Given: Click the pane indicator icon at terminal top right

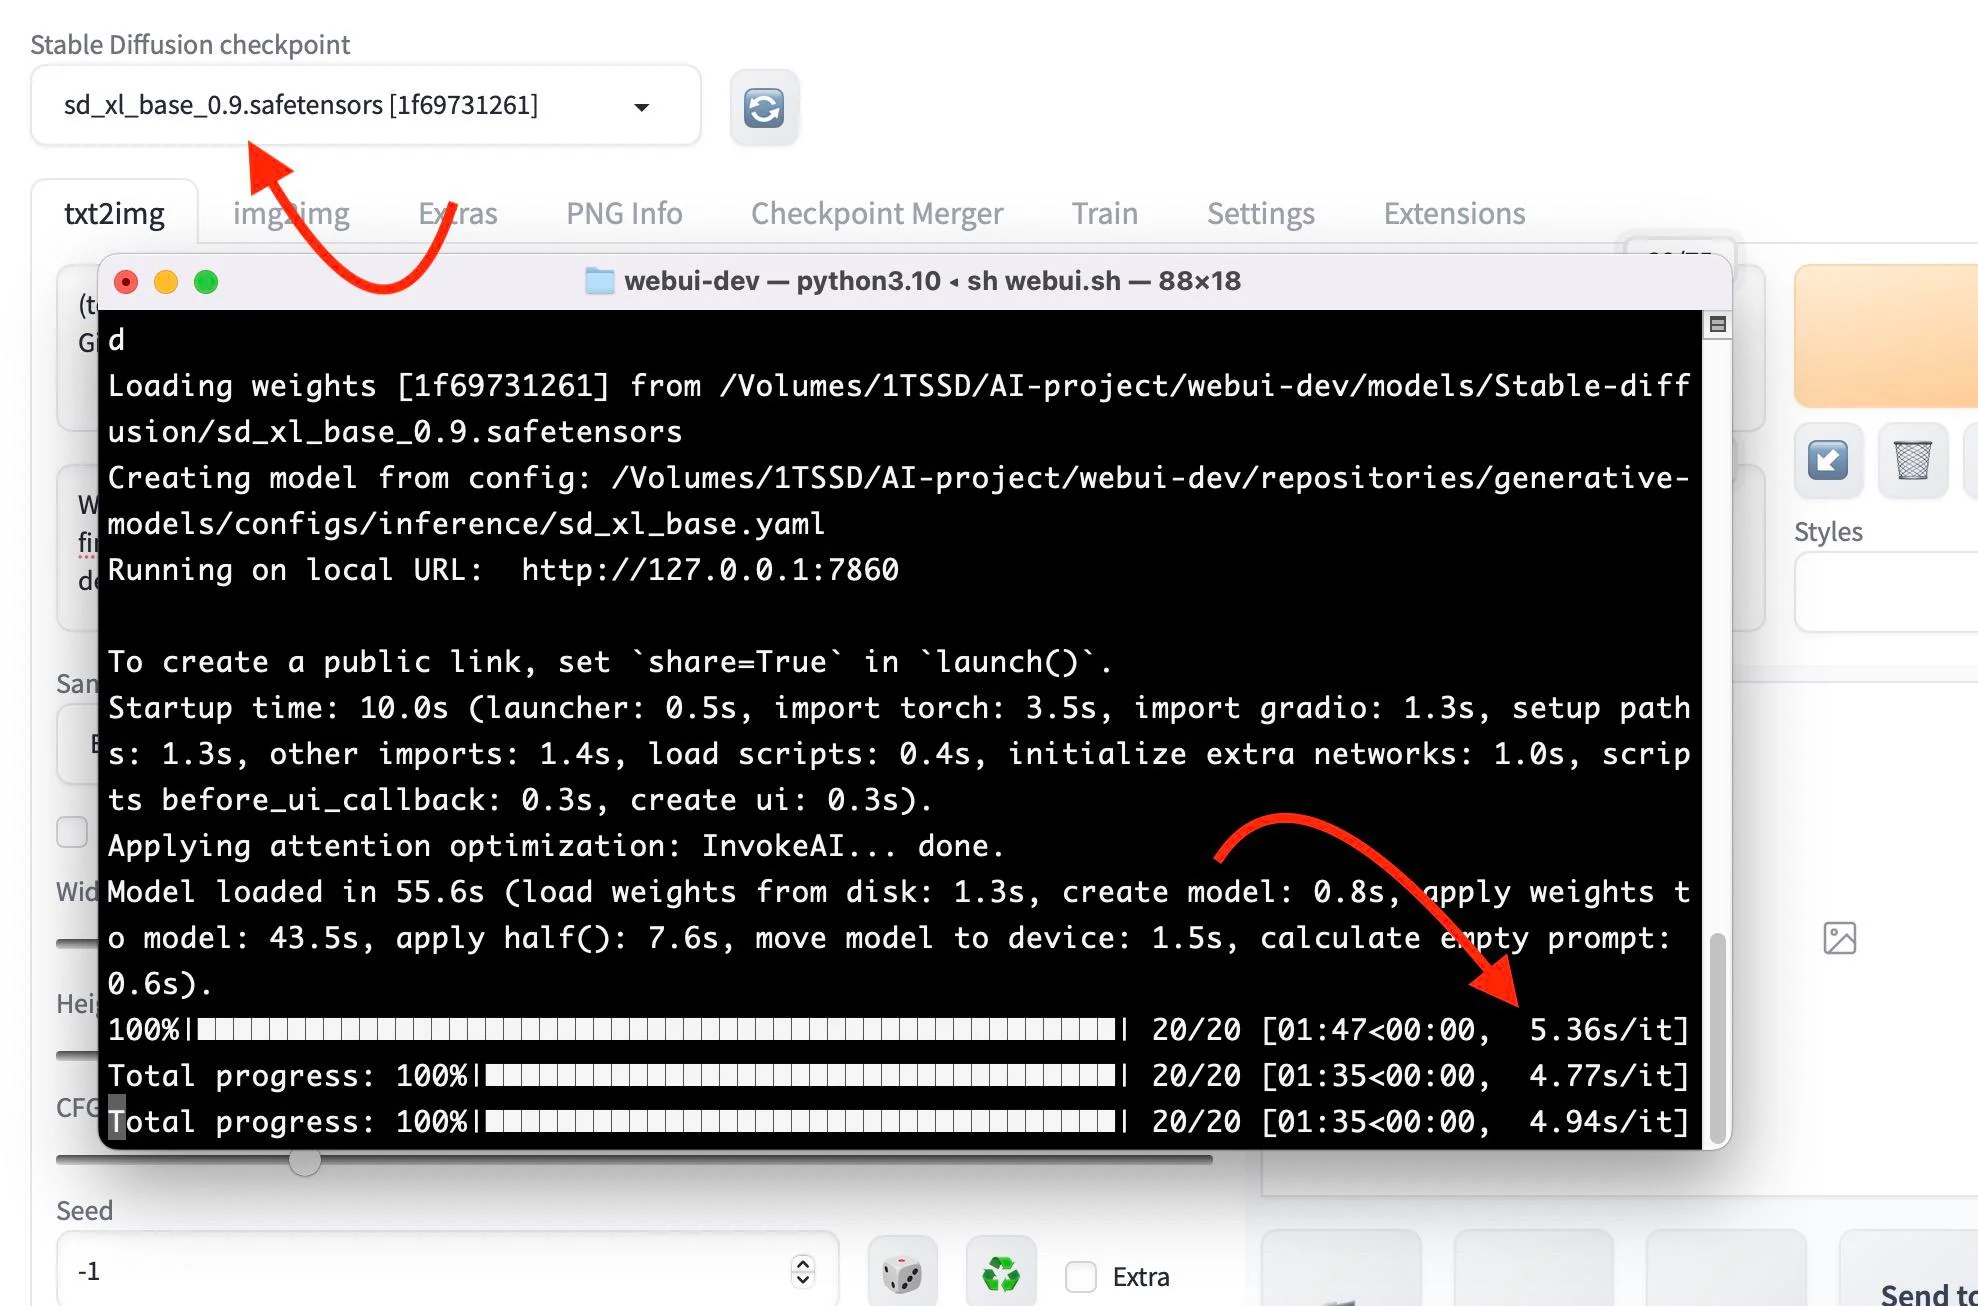Looking at the screenshot, I should [1717, 323].
